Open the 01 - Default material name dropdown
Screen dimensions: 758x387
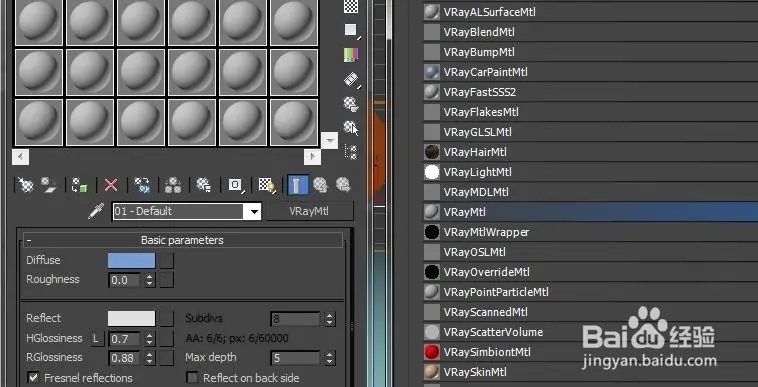point(254,212)
